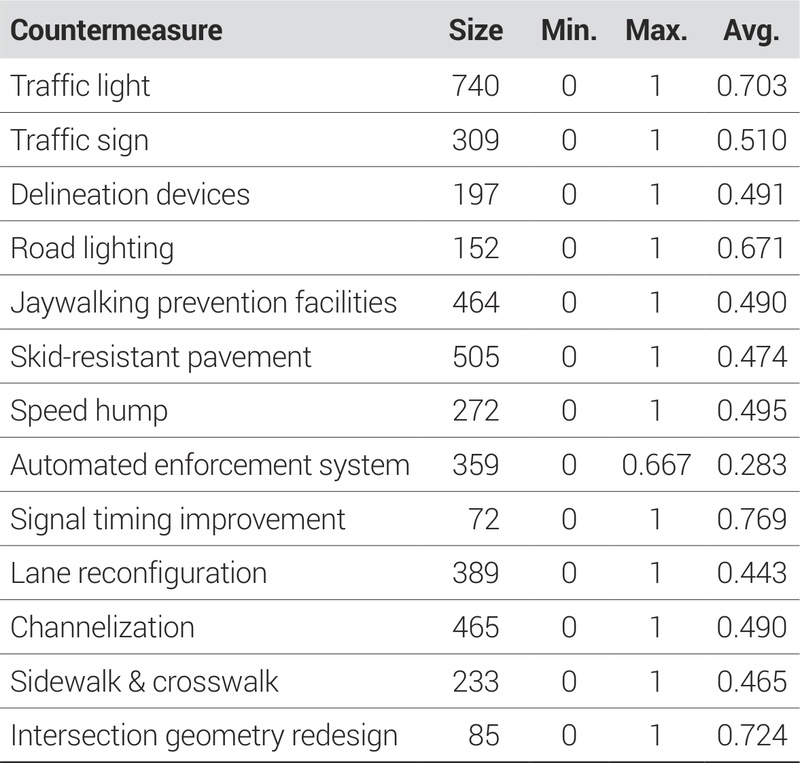Viewport: 800px width, 763px height.
Task: Click the 0.667 maximum value cell
Action: click(x=656, y=464)
